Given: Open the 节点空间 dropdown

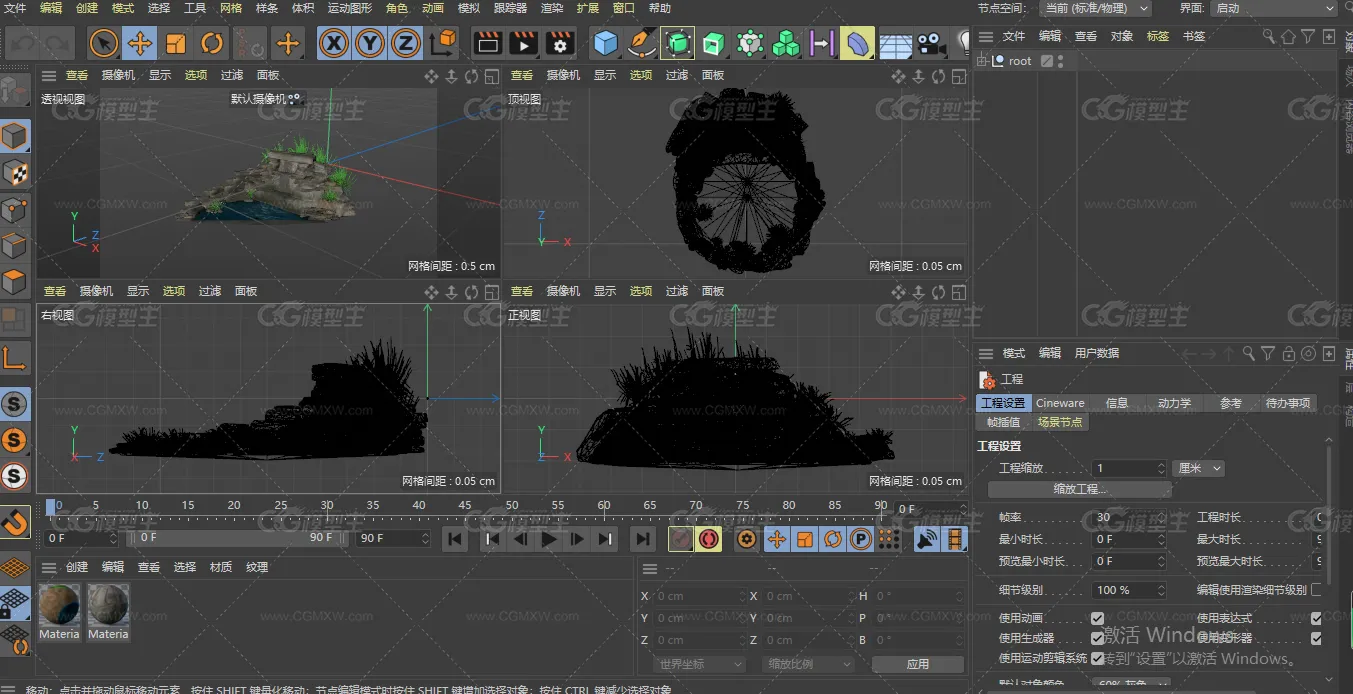Looking at the screenshot, I should pyautogui.click(x=1096, y=8).
